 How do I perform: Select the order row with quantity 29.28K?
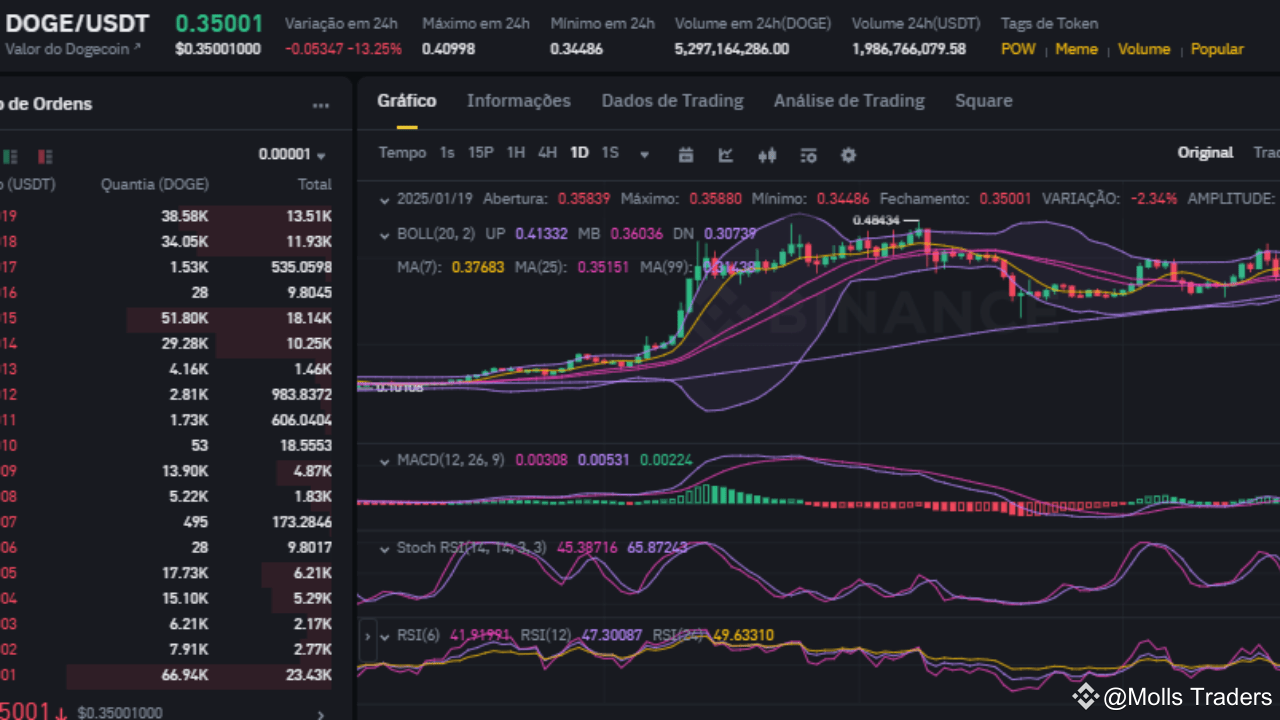(166, 344)
